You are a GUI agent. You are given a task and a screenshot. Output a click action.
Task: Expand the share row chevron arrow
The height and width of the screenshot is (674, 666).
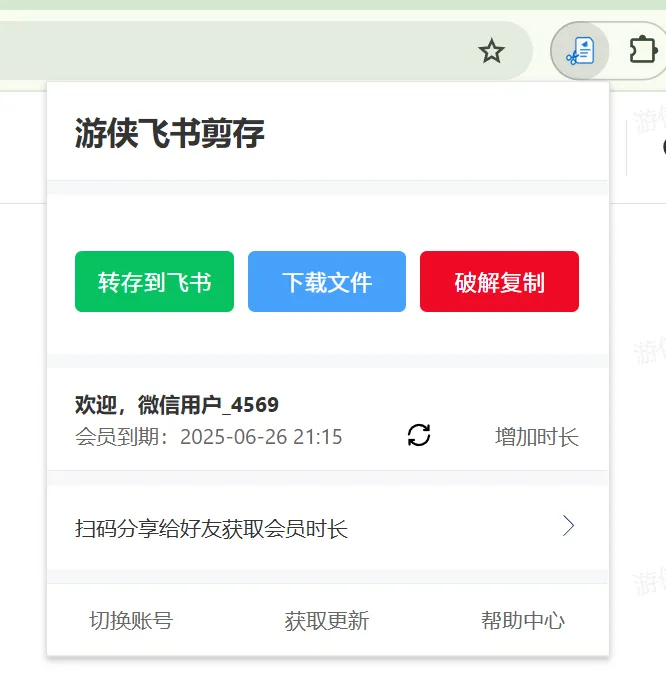point(568,526)
